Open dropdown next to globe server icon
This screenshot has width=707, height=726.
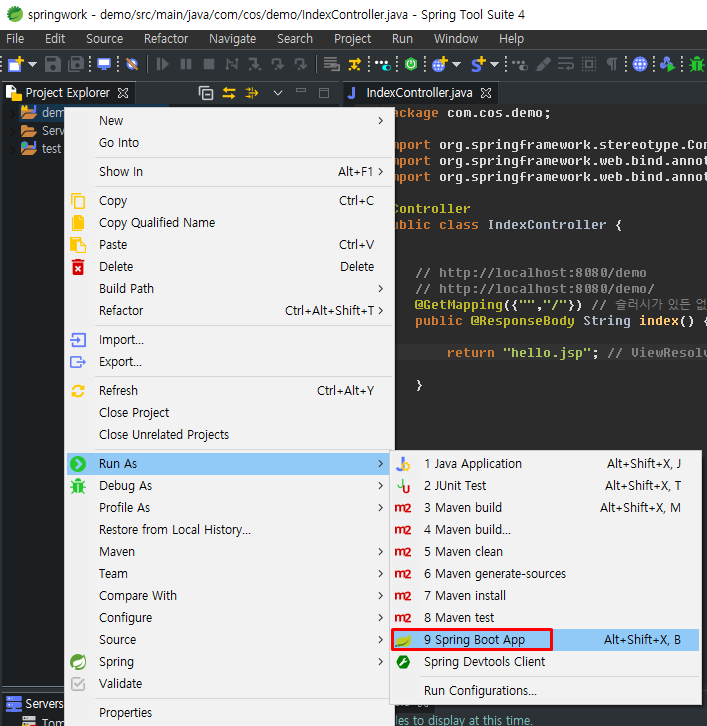[x=457, y=64]
